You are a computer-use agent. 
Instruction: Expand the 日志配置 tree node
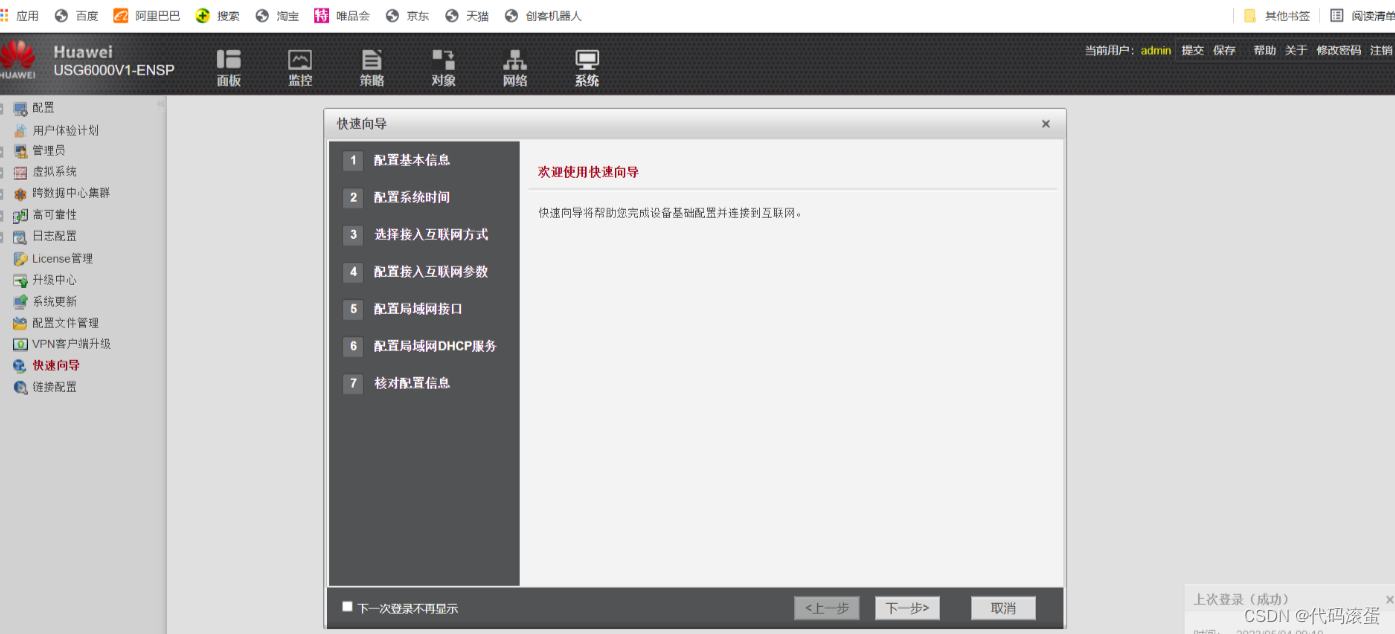point(2,237)
